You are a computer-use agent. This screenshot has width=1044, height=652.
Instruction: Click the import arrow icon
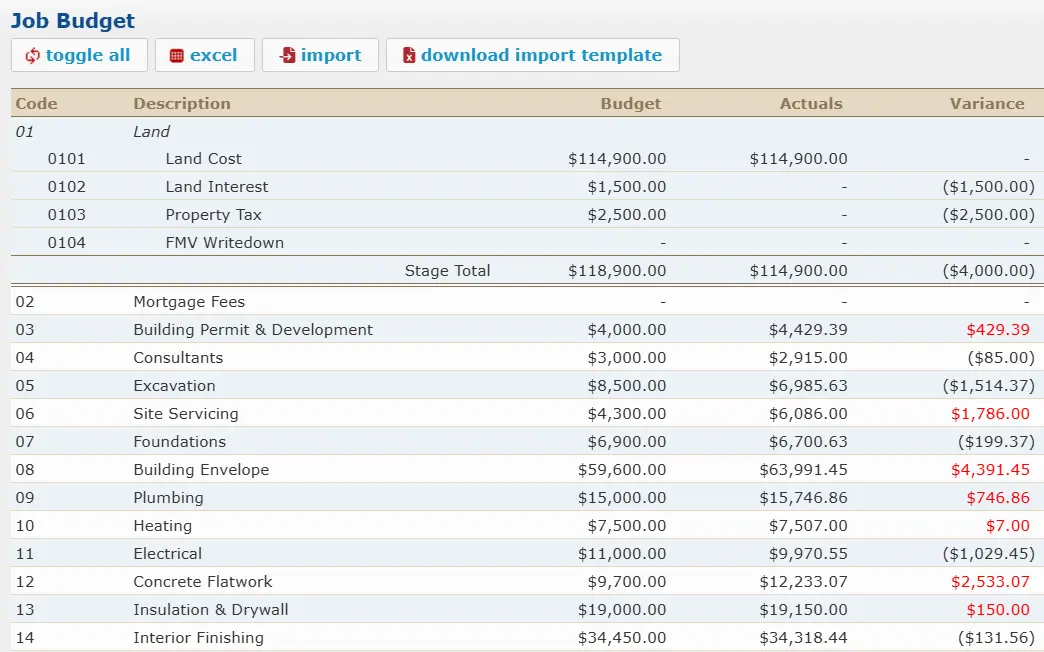tap(287, 55)
